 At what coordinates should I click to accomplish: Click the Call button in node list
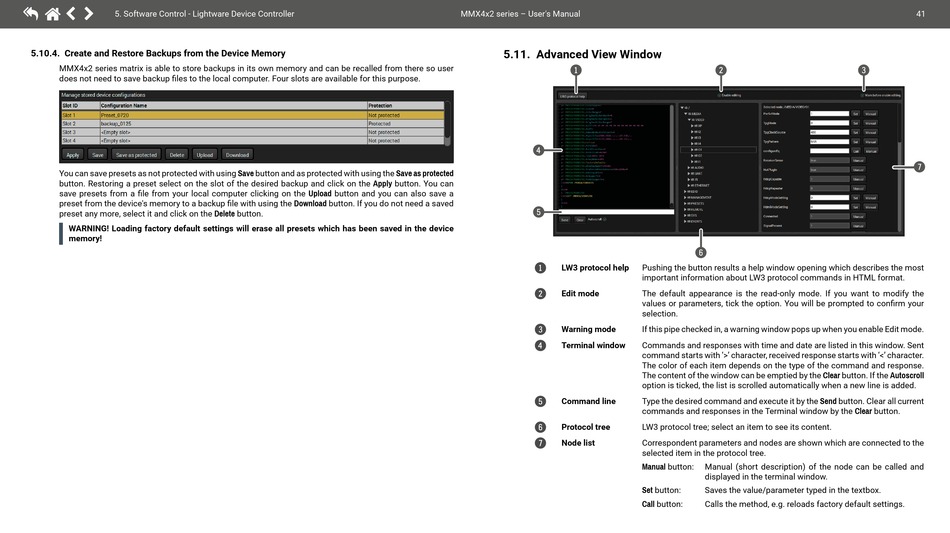point(855,151)
